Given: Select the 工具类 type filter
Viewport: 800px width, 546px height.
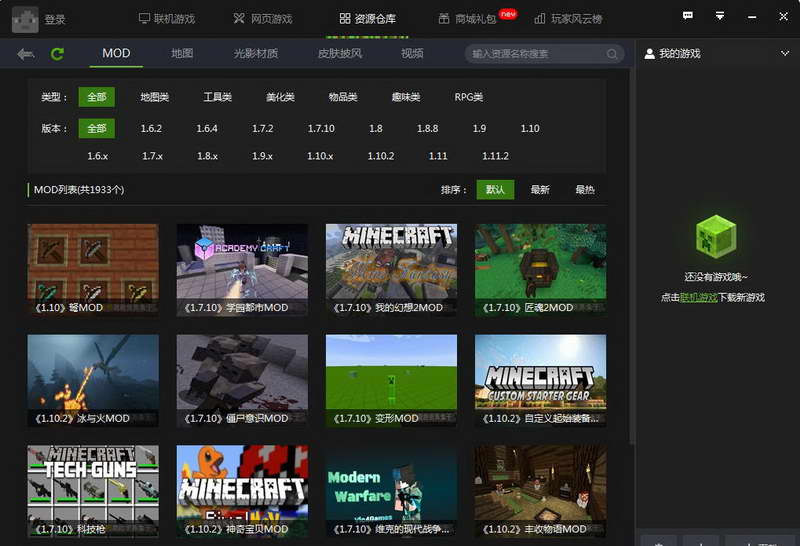Looking at the screenshot, I should click(218, 97).
